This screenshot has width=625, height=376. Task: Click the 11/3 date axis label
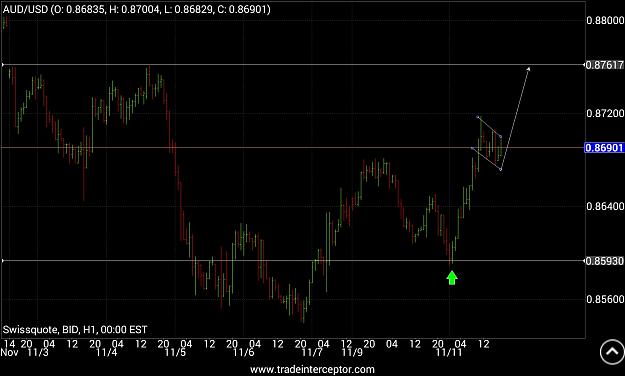[x=38, y=352]
